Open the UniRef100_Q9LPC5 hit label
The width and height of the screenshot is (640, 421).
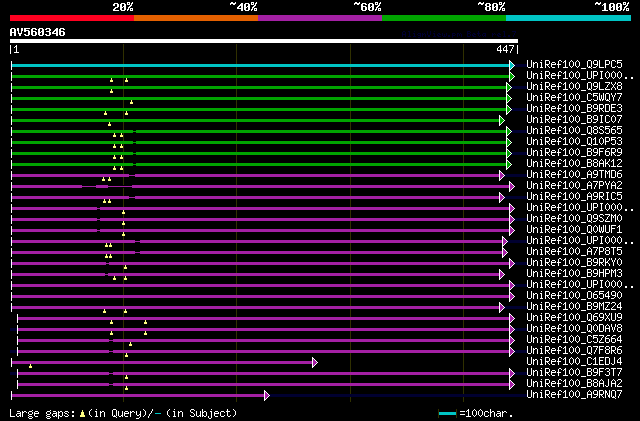[x=574, y=65]
